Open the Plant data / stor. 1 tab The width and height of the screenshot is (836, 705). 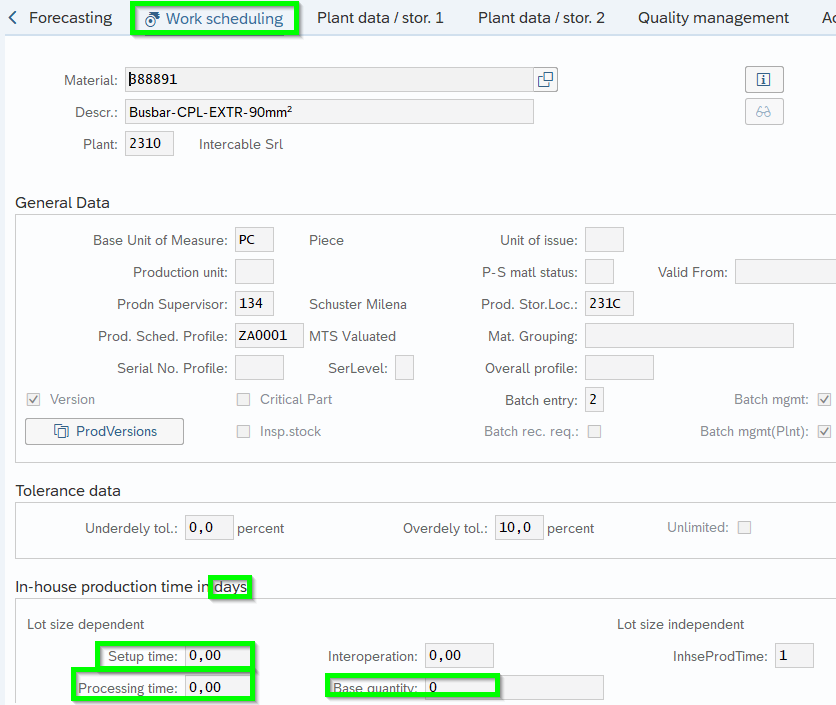coord(380,18)
